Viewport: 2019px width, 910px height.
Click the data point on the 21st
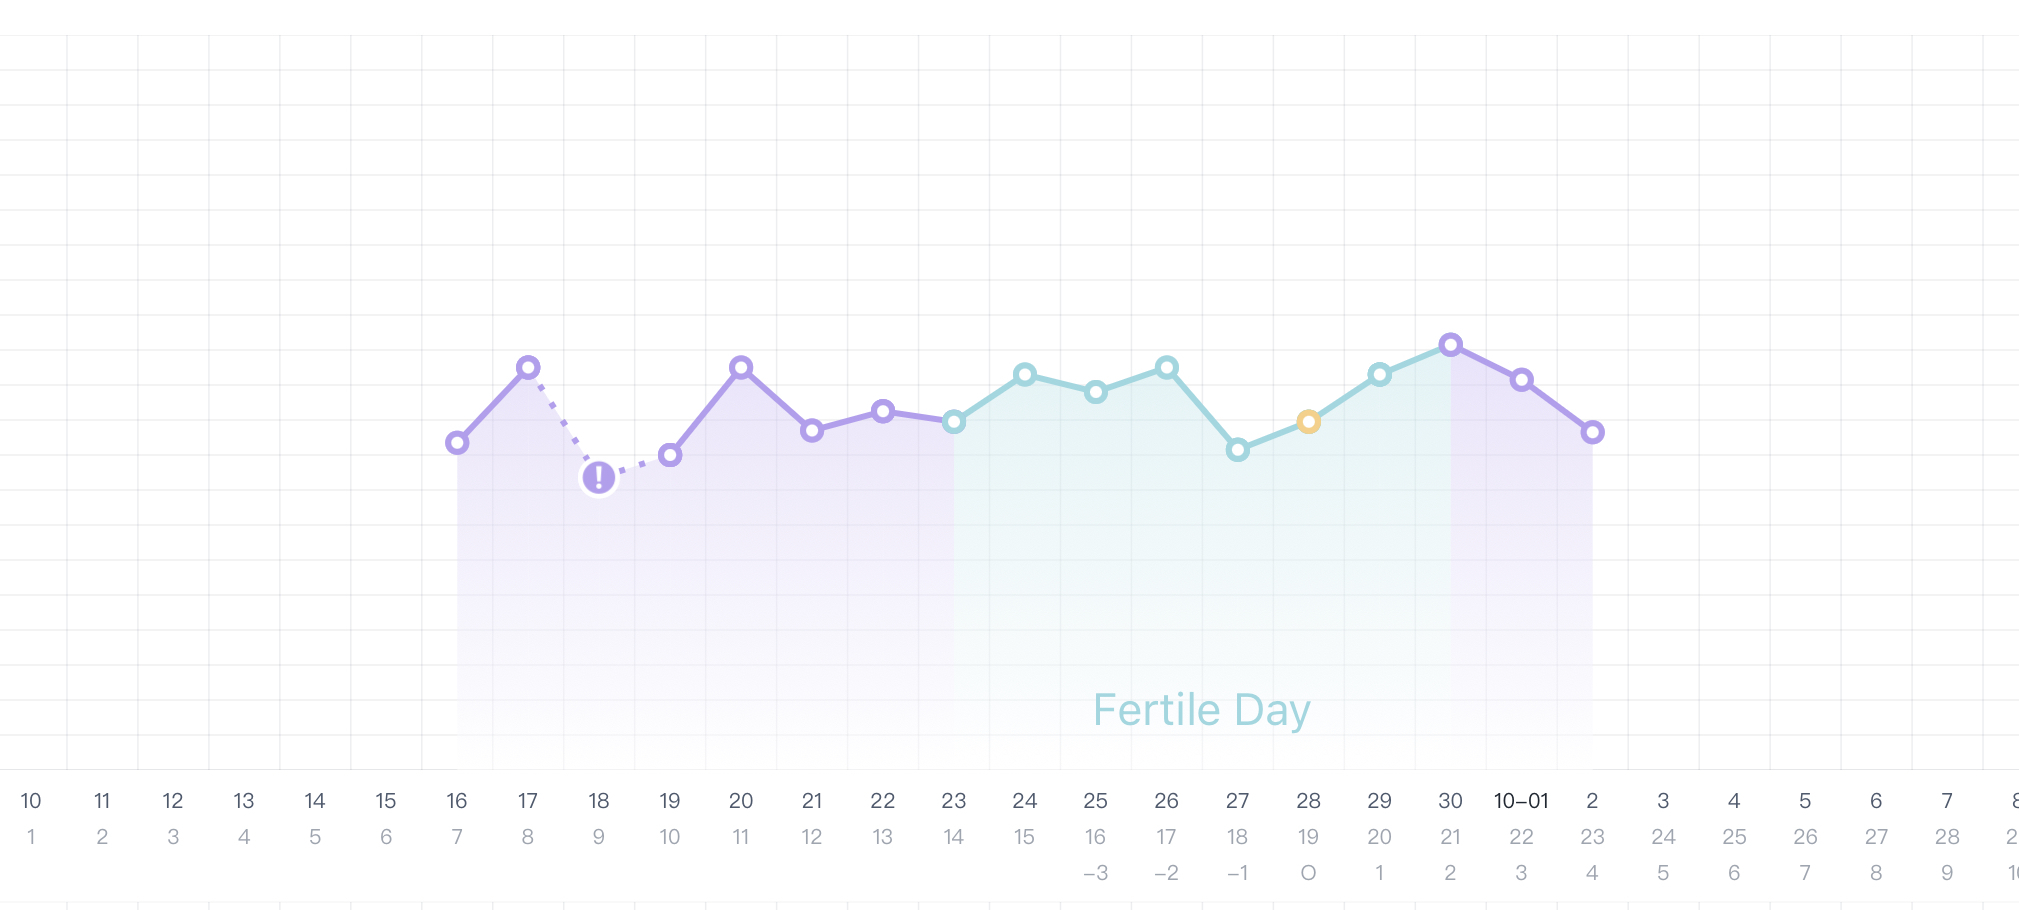pos(812,431)
